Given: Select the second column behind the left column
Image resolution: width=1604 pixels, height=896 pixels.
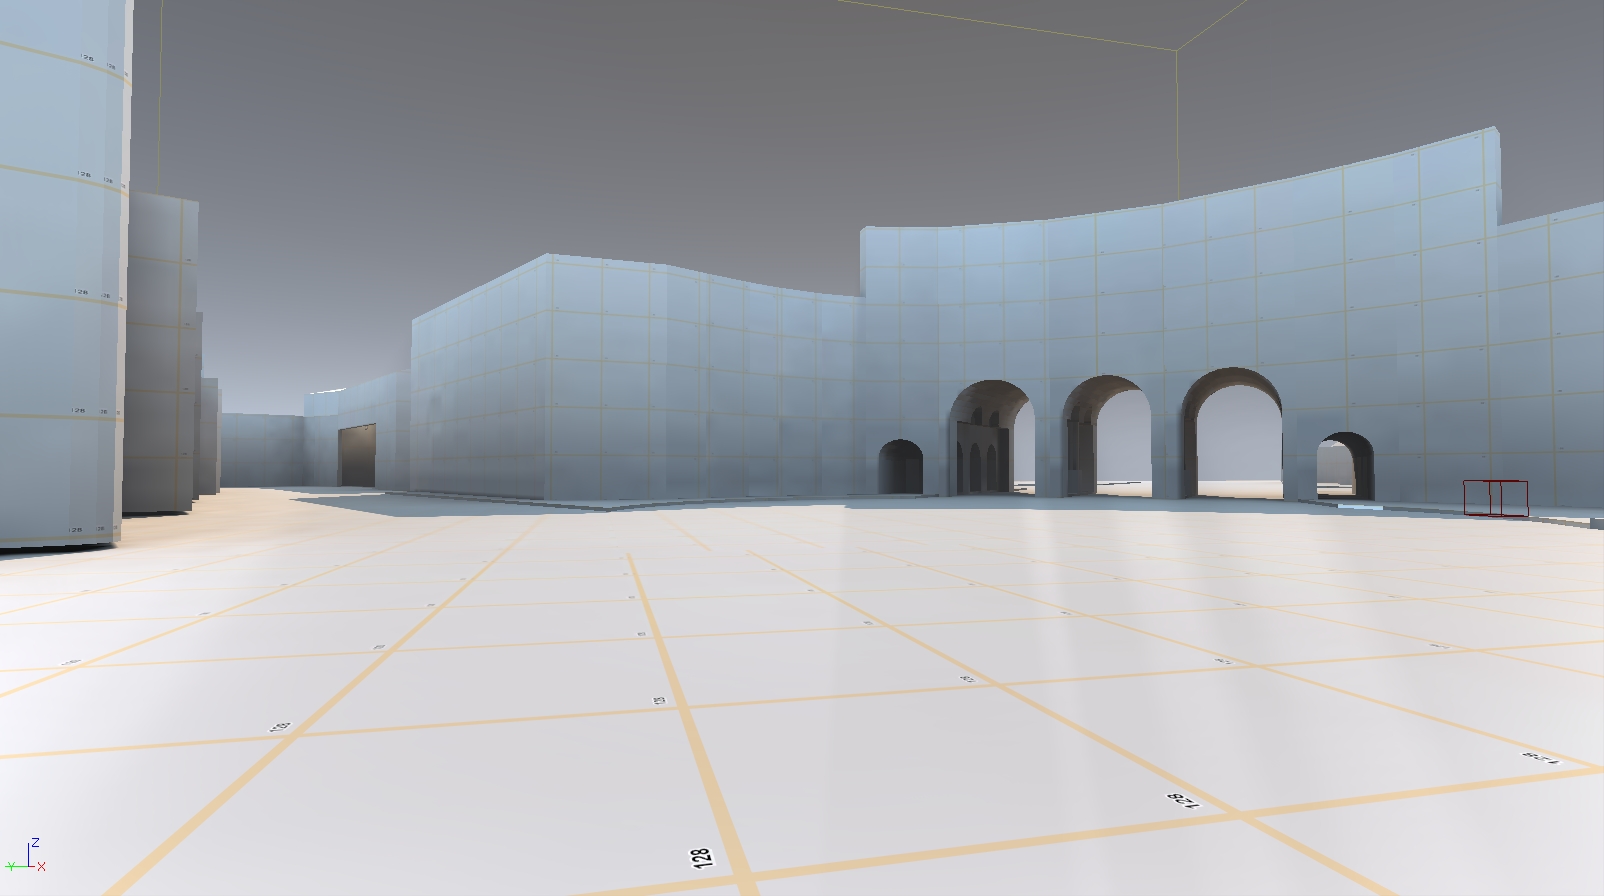Looking at the screenshot, I should [160, 350].
